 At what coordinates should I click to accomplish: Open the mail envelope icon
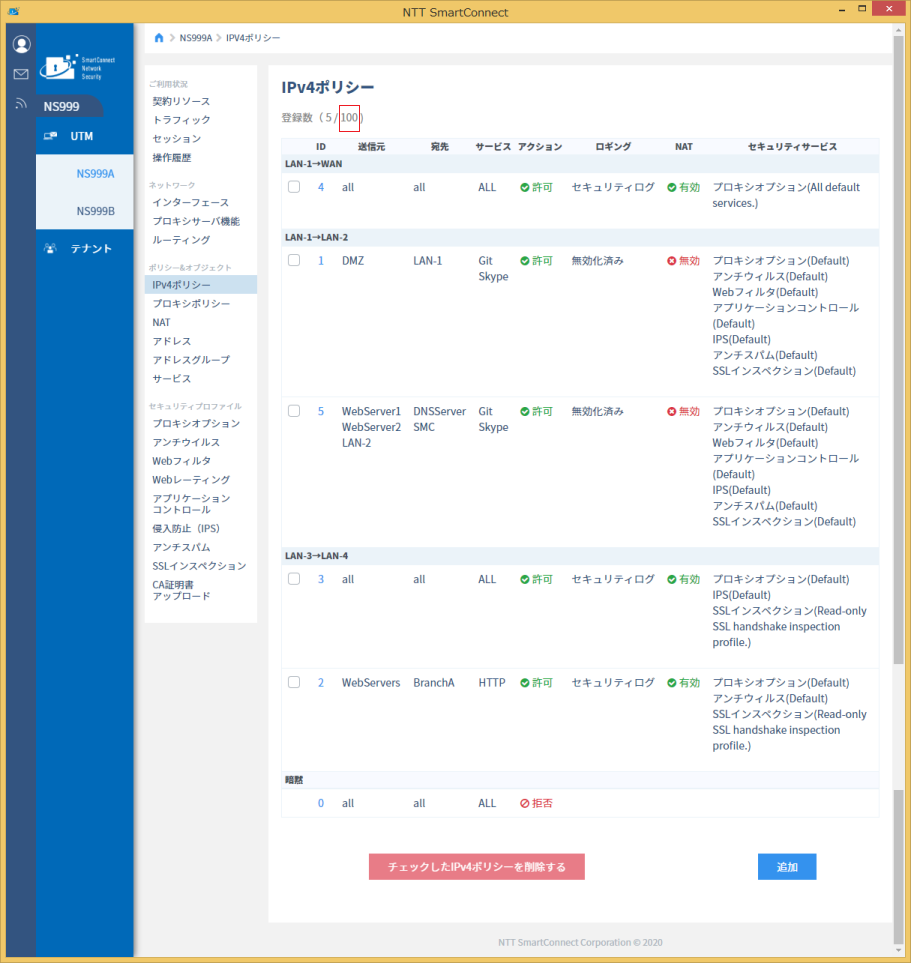point(21,74)
